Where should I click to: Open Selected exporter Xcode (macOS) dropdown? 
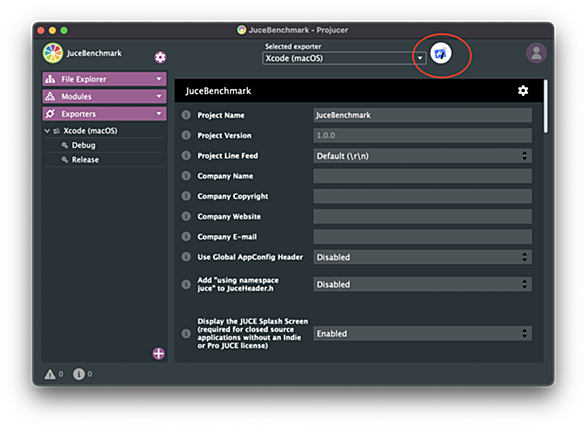coord(344,58)
